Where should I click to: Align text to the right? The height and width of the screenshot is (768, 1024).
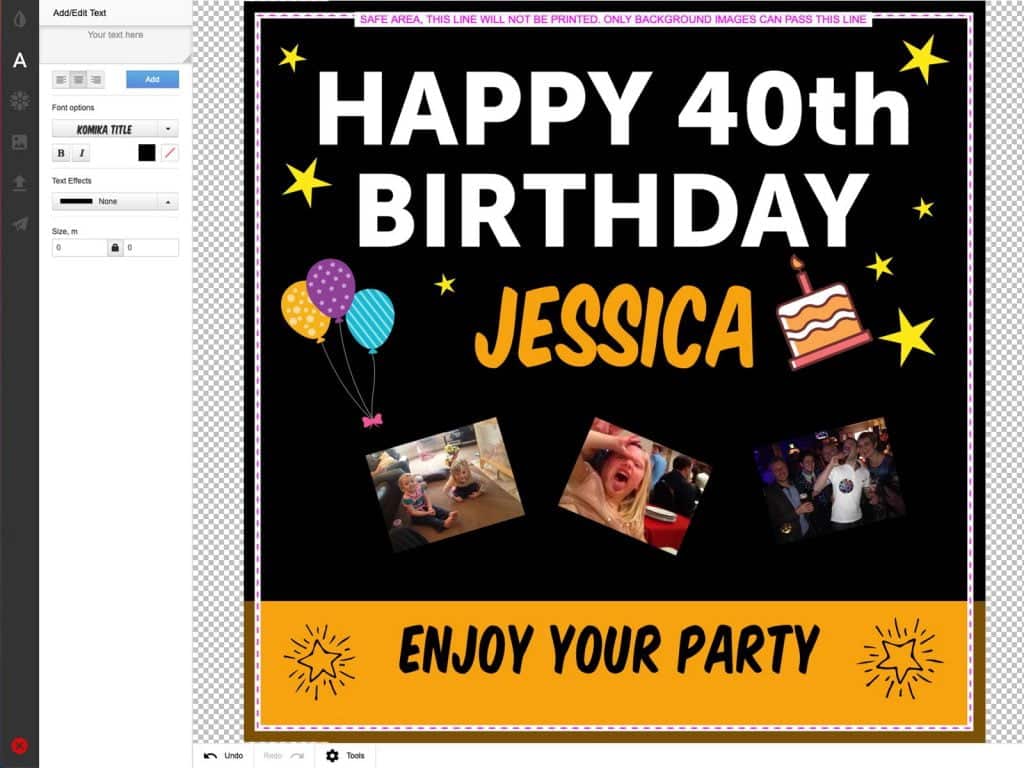click(x=96, y=79)
